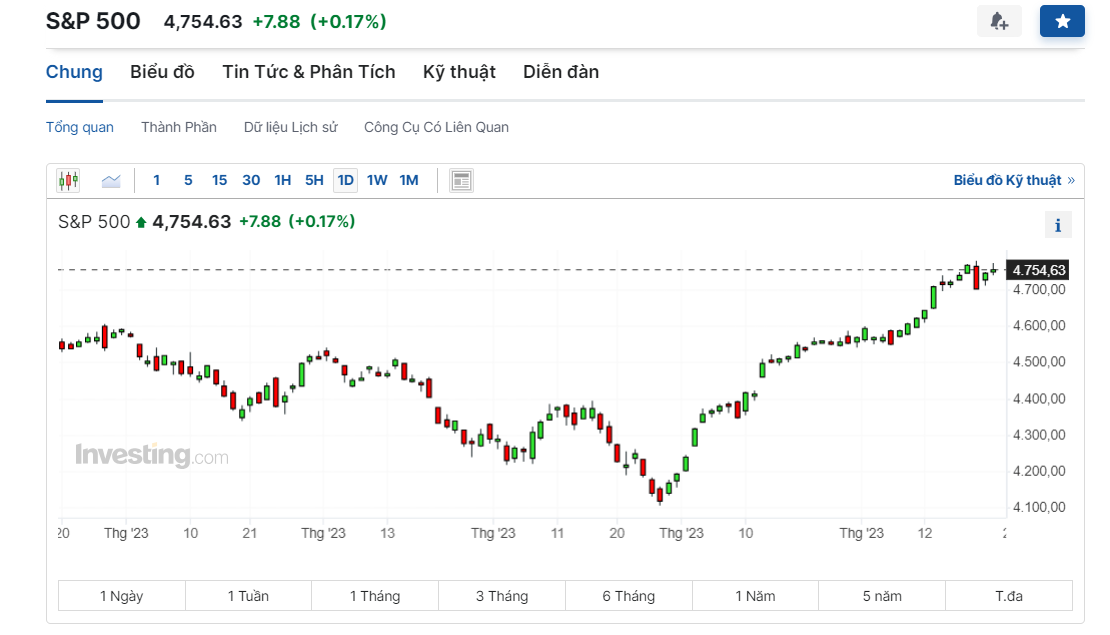Image resolution: width=1110 pixels, height=635 pixels.
Task: Select the 1D chart interval
Action: tap(345, 181)
